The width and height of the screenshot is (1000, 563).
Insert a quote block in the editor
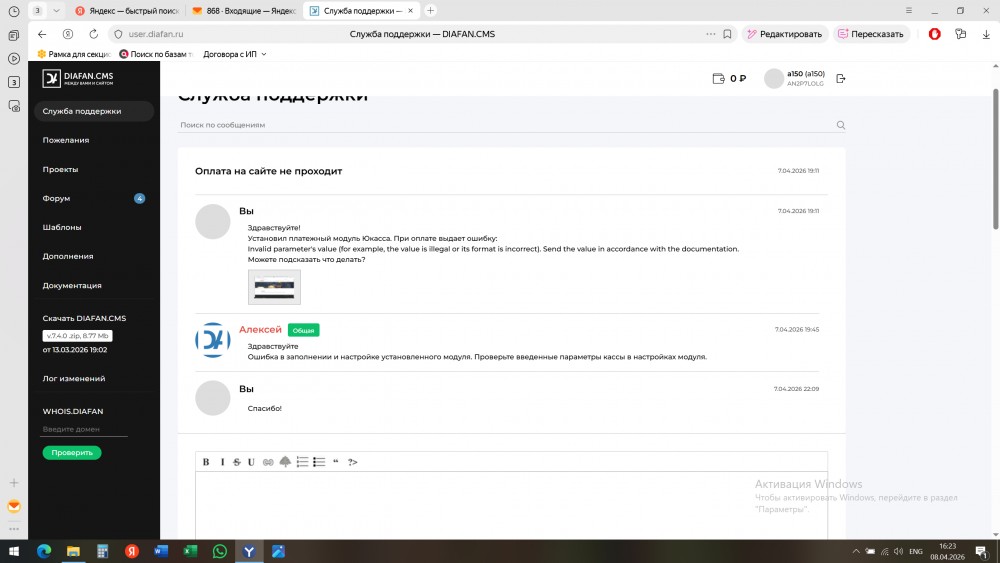point(336,462)
